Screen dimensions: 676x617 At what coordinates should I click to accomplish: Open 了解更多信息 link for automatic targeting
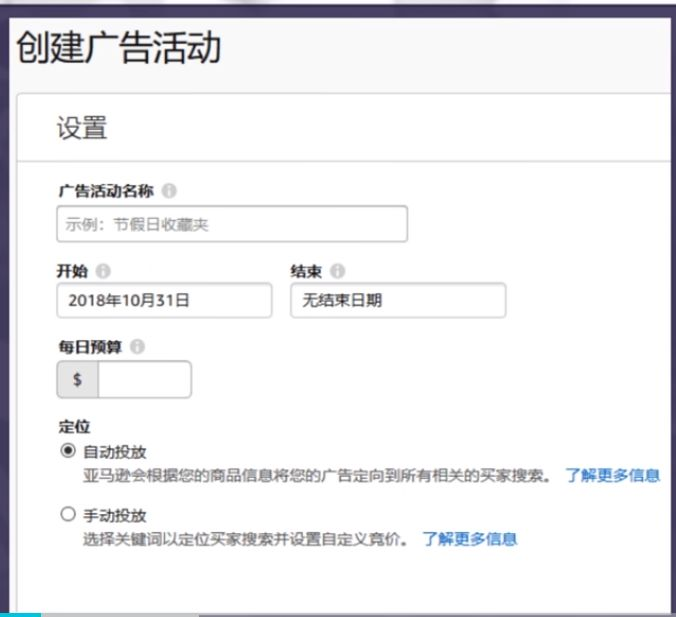pyautogui.click(x=613, y=475)
